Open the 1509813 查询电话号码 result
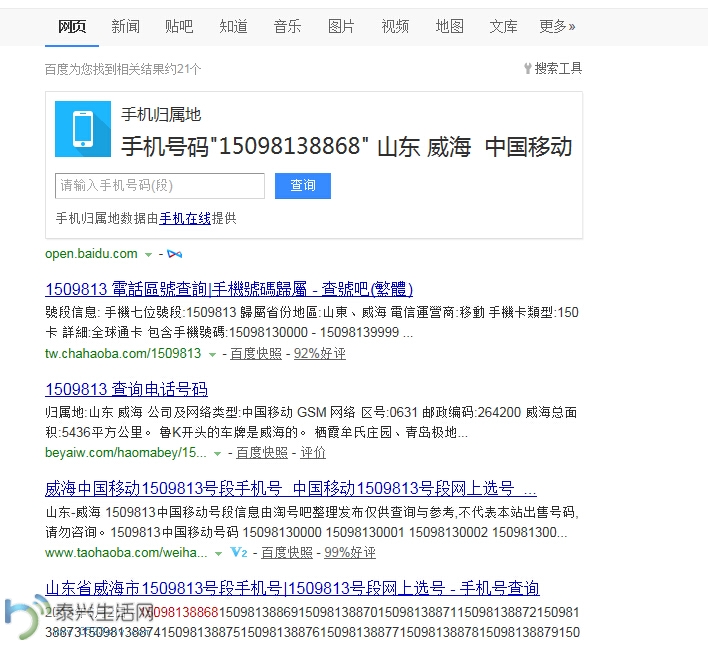This screenshot has width=708, height=645. 126,389
